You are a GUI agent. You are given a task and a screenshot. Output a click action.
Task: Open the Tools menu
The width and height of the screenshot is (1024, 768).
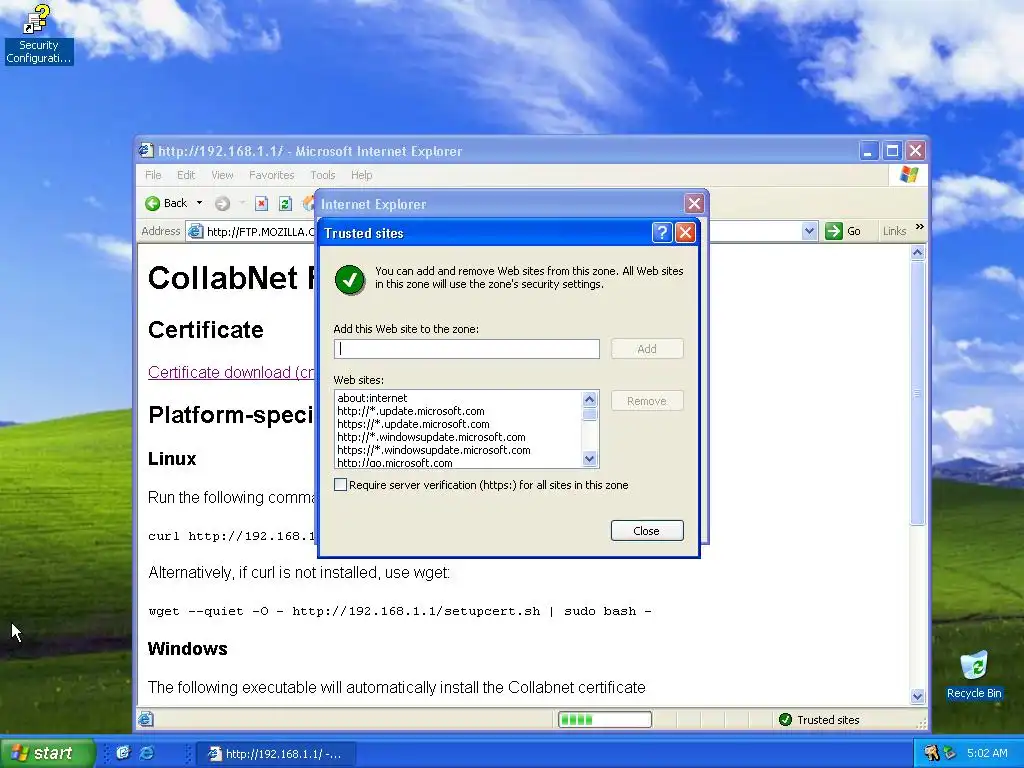pos(323,175)
